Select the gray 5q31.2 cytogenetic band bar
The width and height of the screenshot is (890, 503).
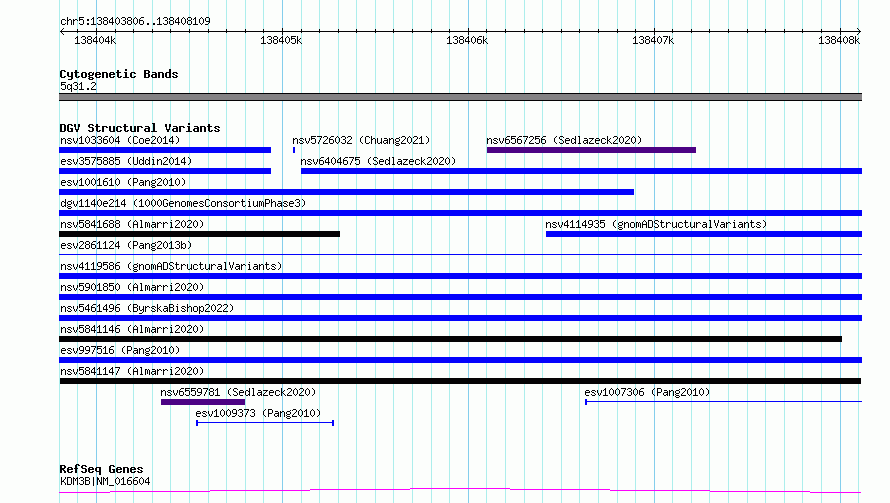pyautogui.click(x=460, y=97)
